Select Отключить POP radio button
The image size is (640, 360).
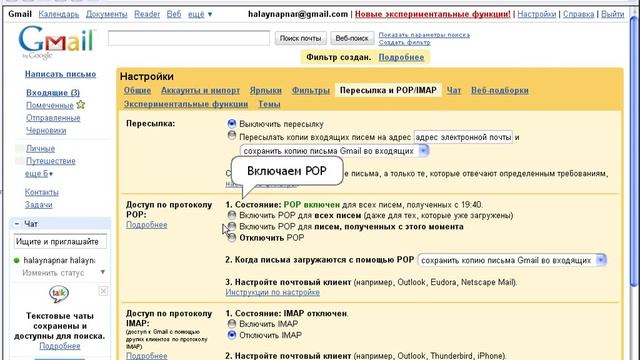pyautogui.click(x=231, y=238)
